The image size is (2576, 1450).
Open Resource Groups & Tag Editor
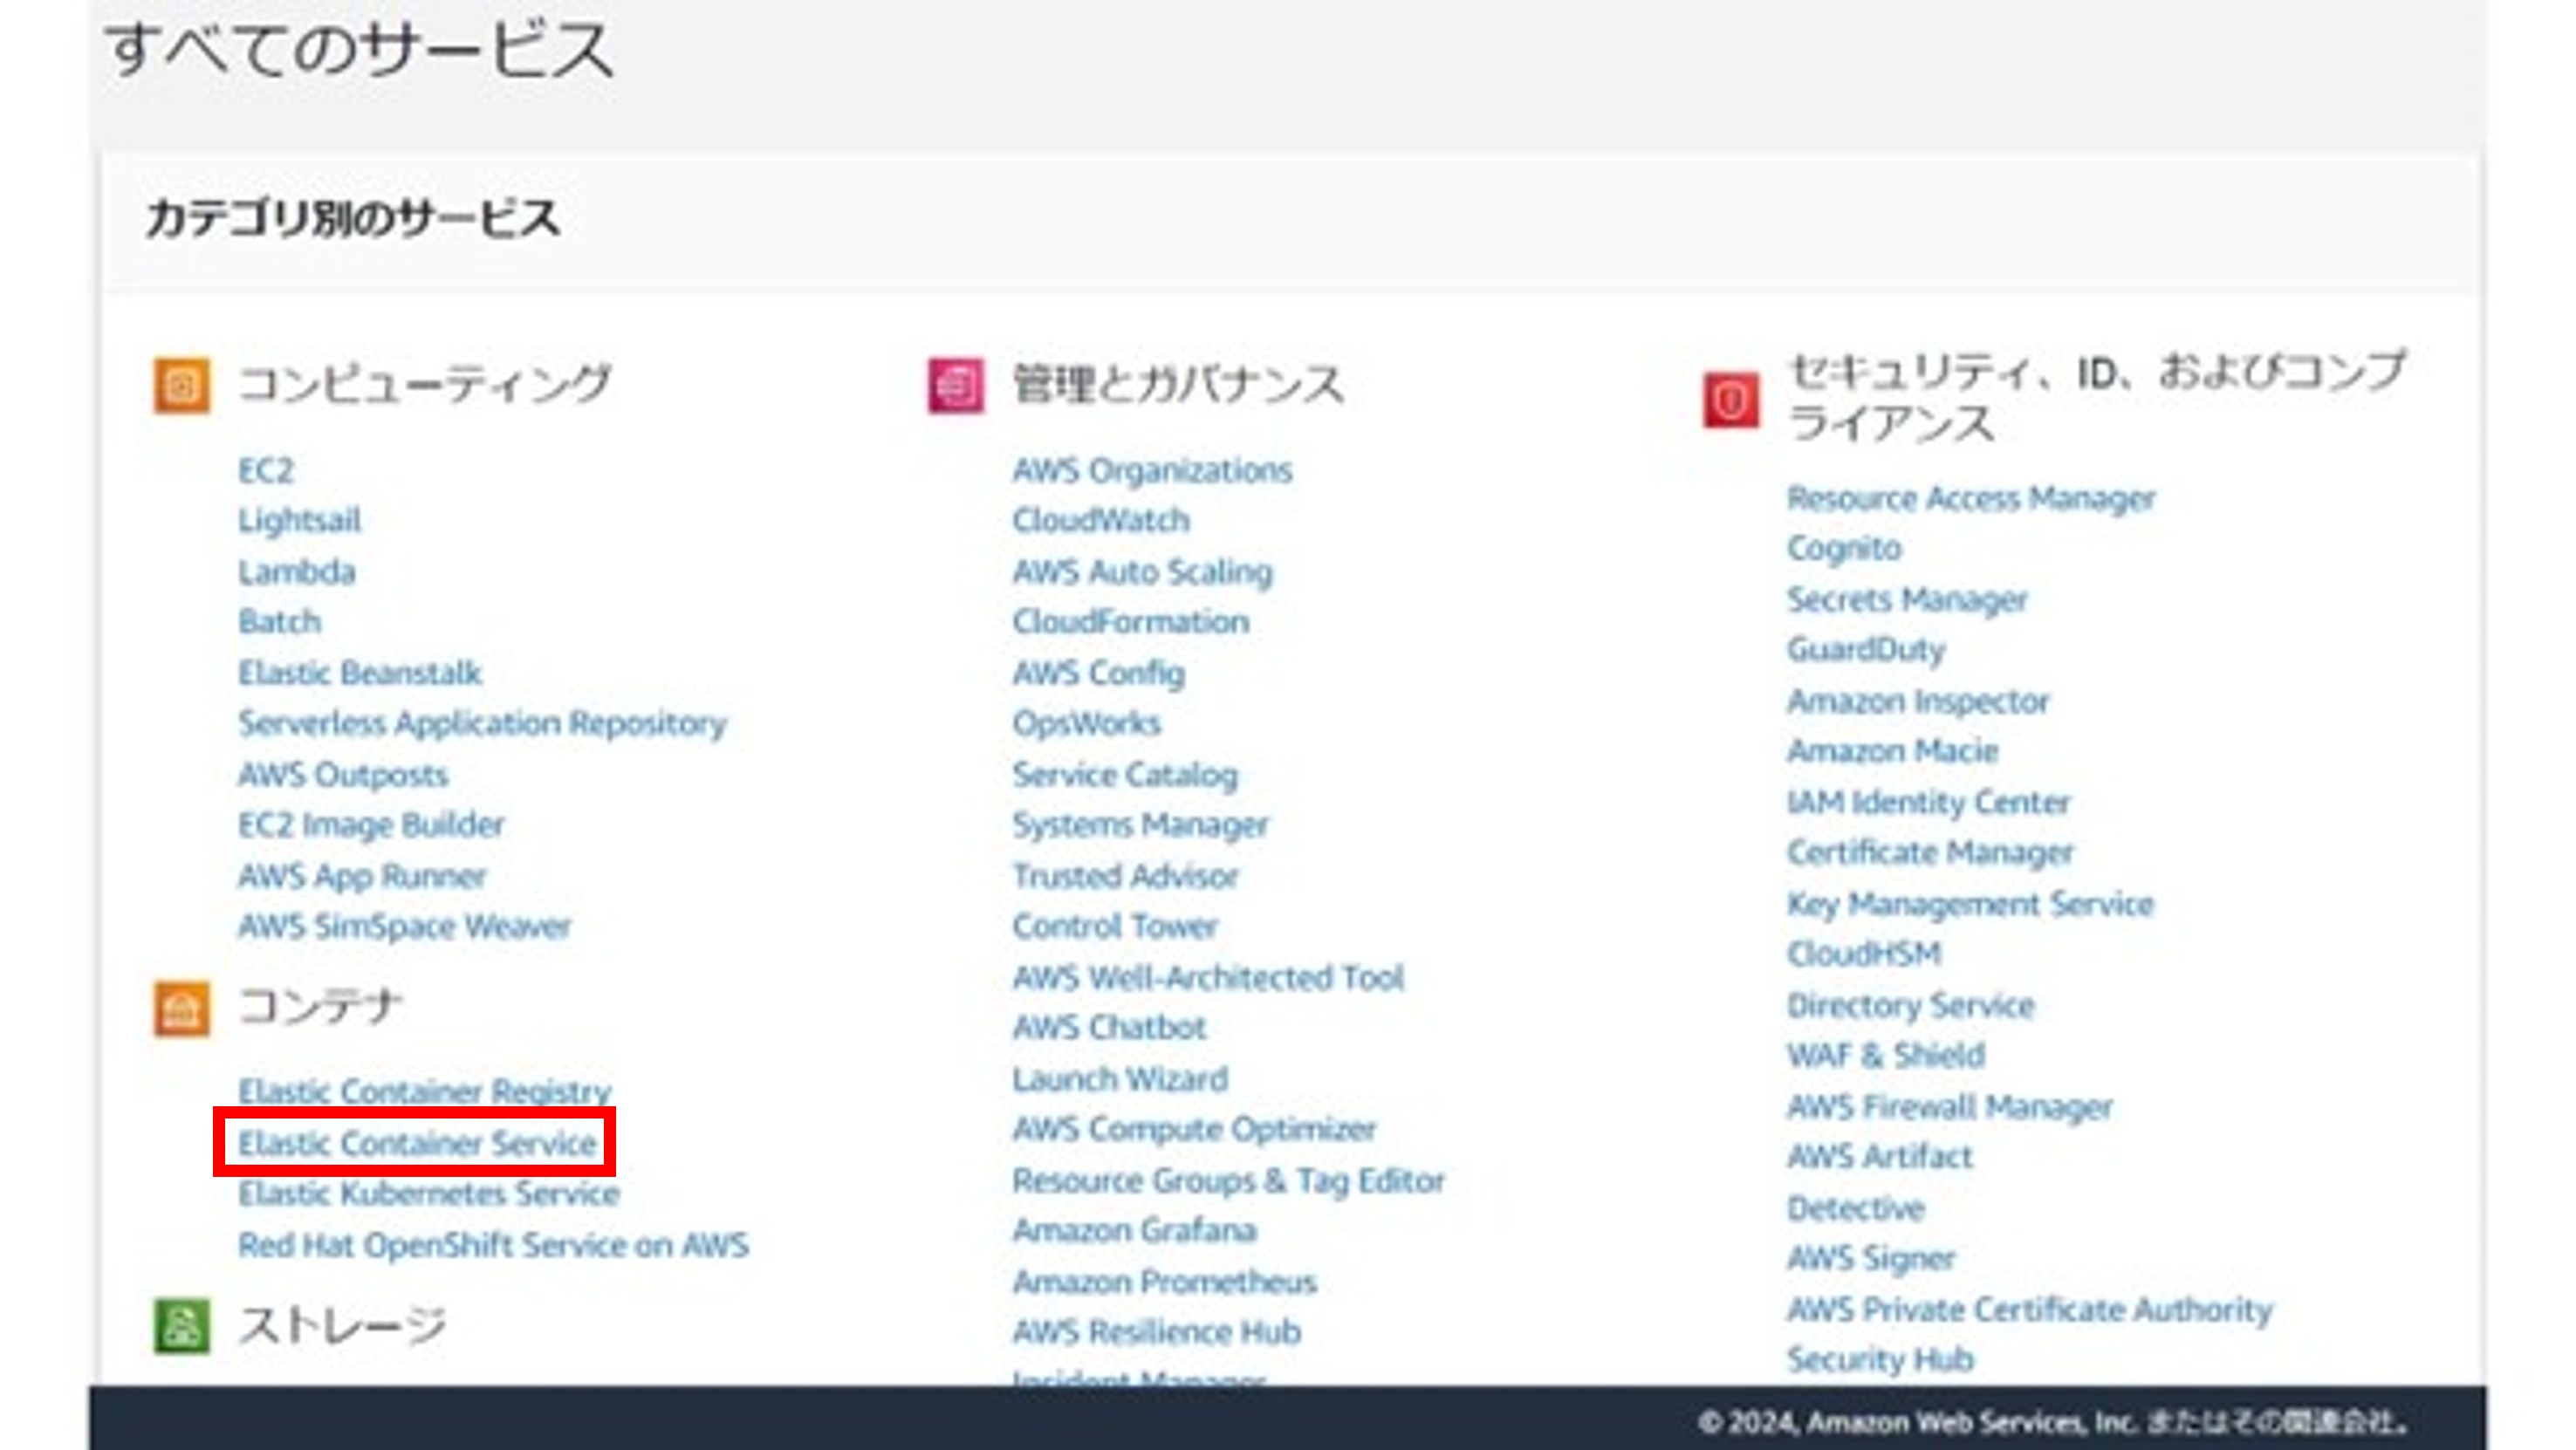1228,1182
